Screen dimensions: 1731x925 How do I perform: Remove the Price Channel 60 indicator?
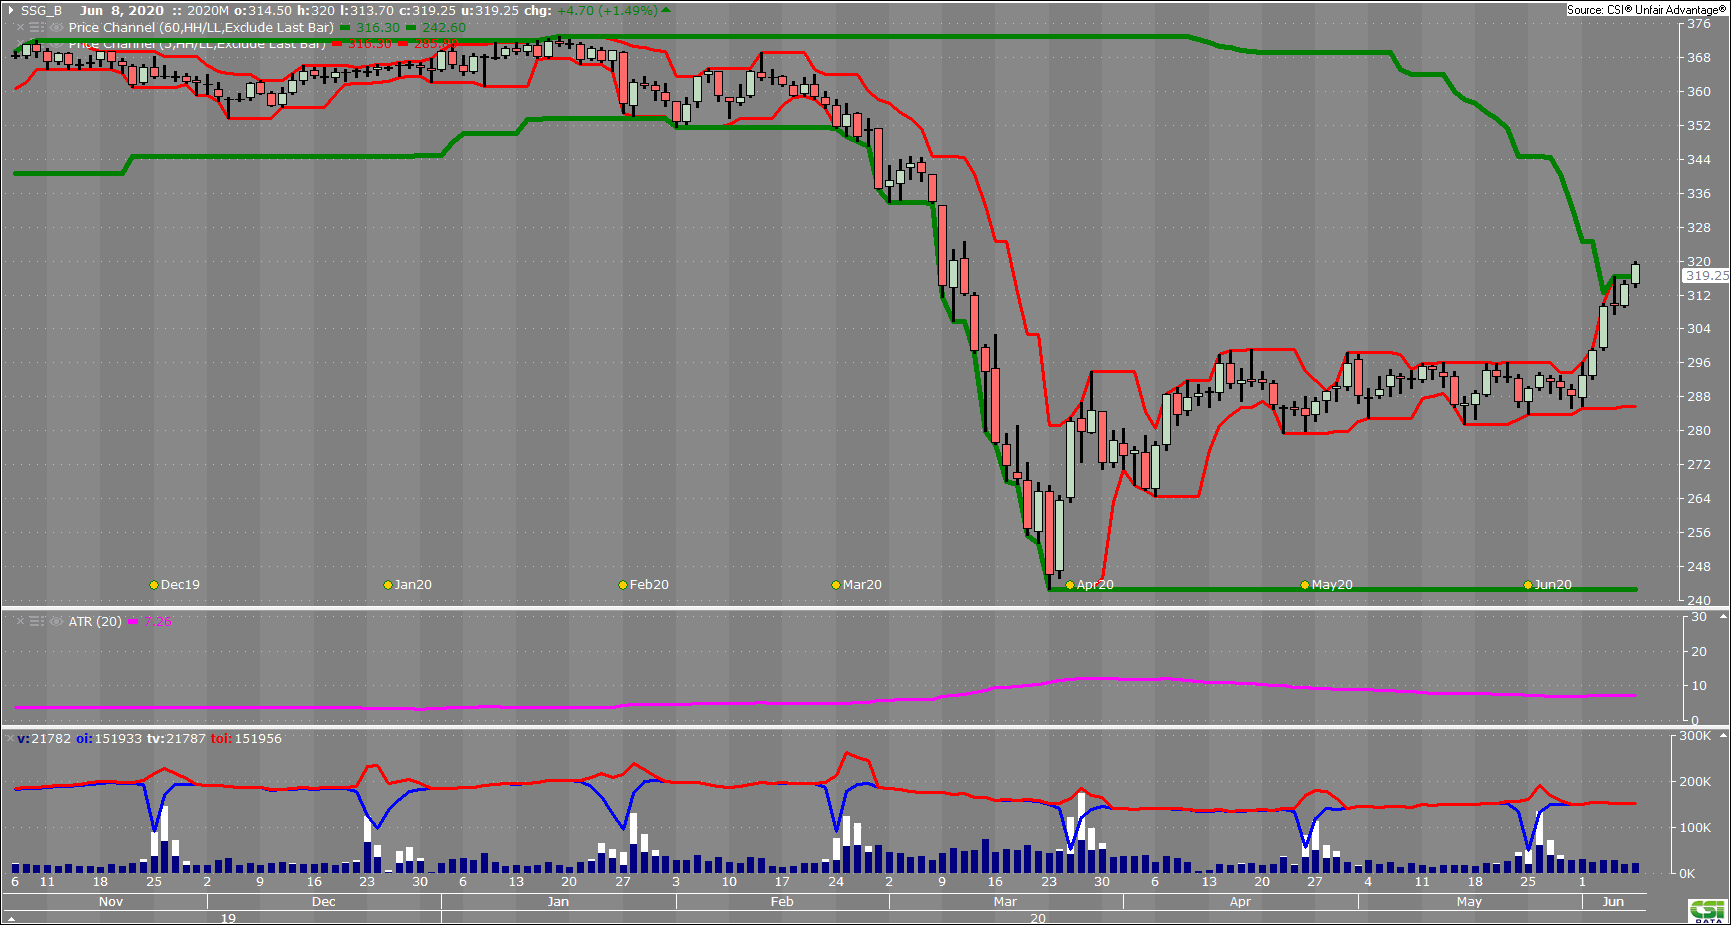(20, 28)
